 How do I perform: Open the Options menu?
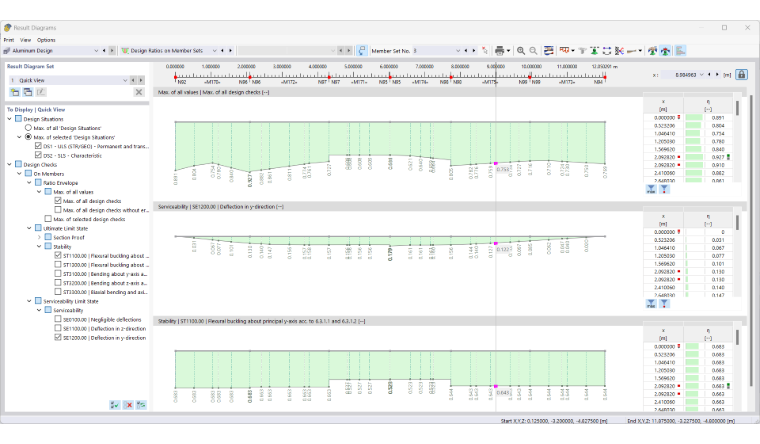point(46,40)
